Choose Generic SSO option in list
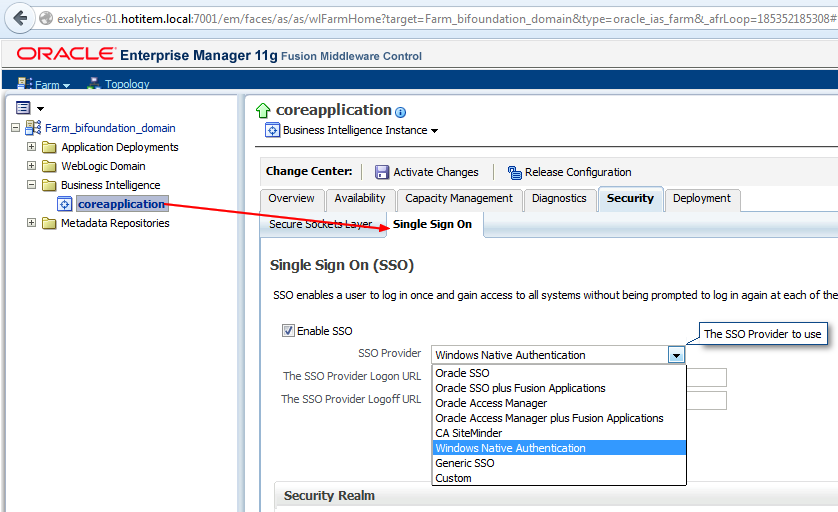Image resolution: width=838 pixels, height=512 pixels. (465, 463)
